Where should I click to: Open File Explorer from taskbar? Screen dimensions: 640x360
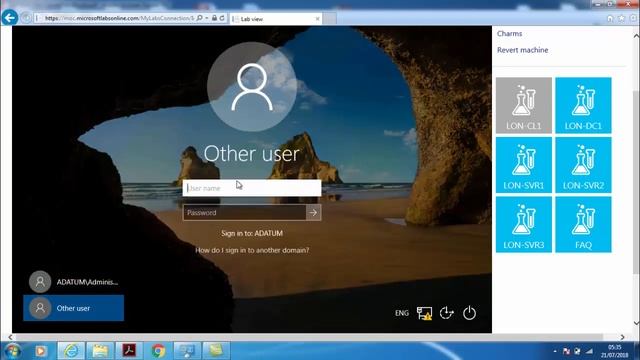tap(100, 351)
